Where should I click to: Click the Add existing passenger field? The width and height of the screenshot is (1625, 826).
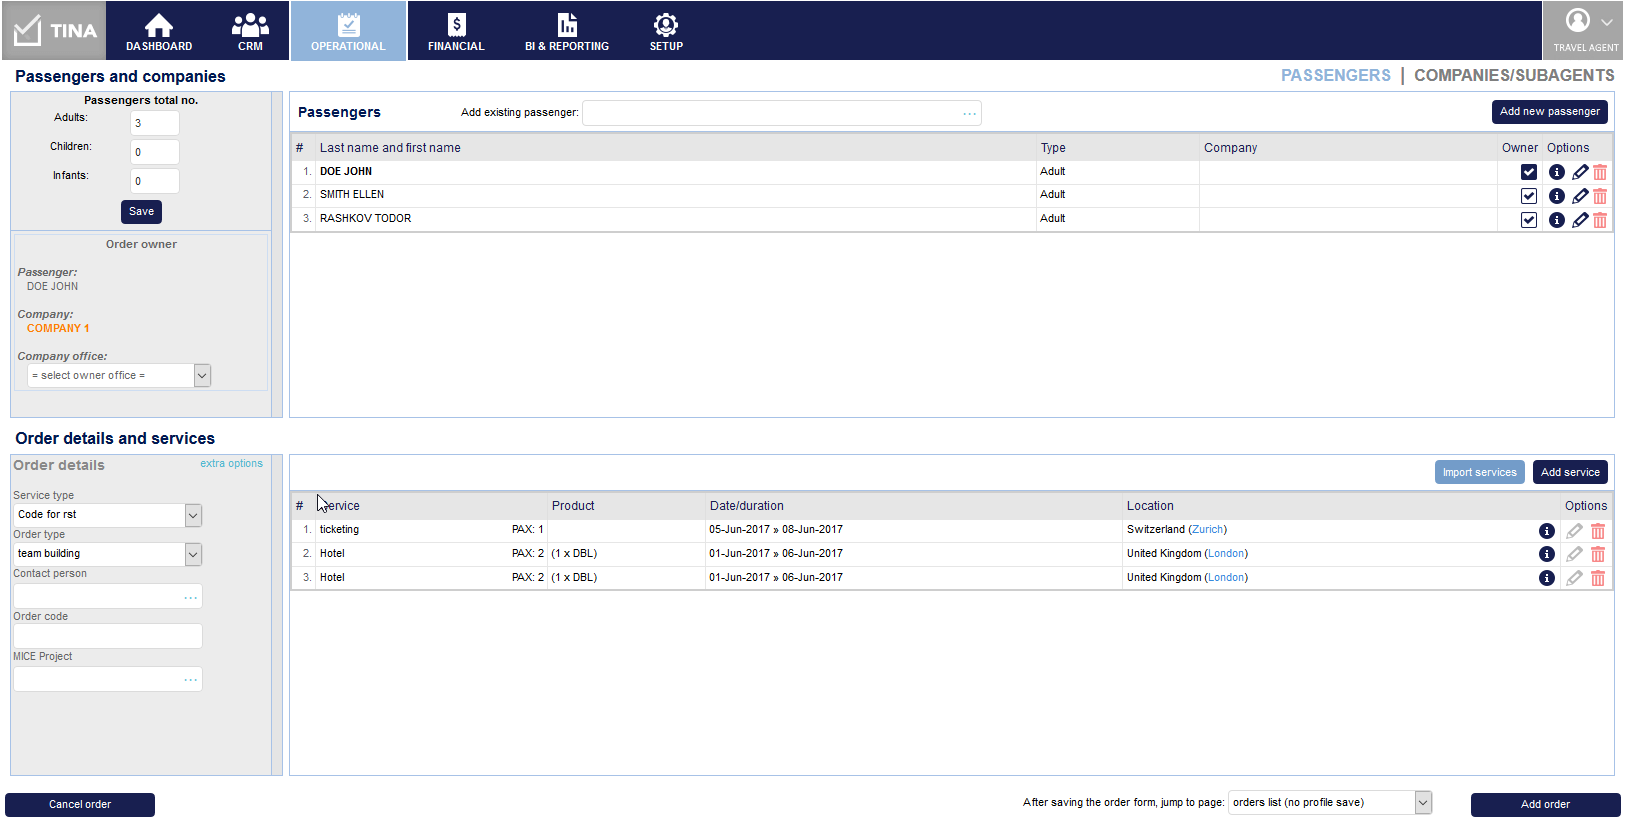point(770,113)
